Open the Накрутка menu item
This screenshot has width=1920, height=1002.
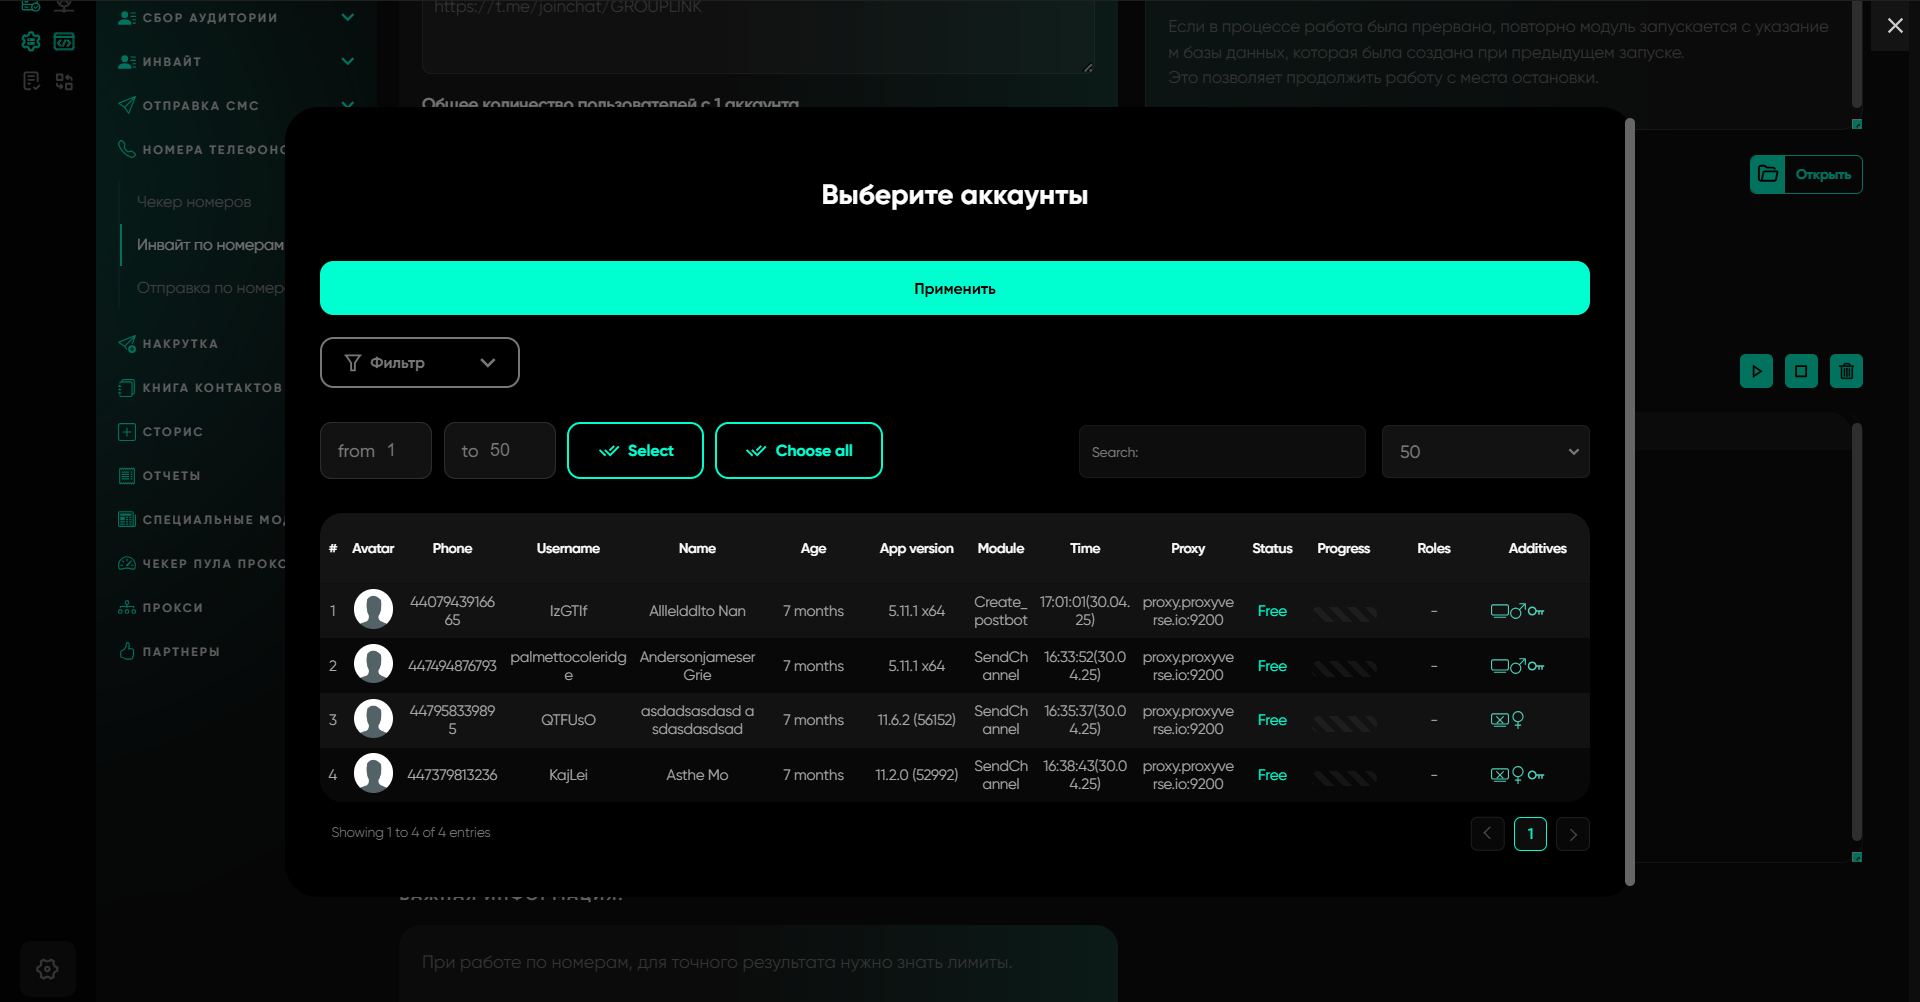[x=180, y=344]
